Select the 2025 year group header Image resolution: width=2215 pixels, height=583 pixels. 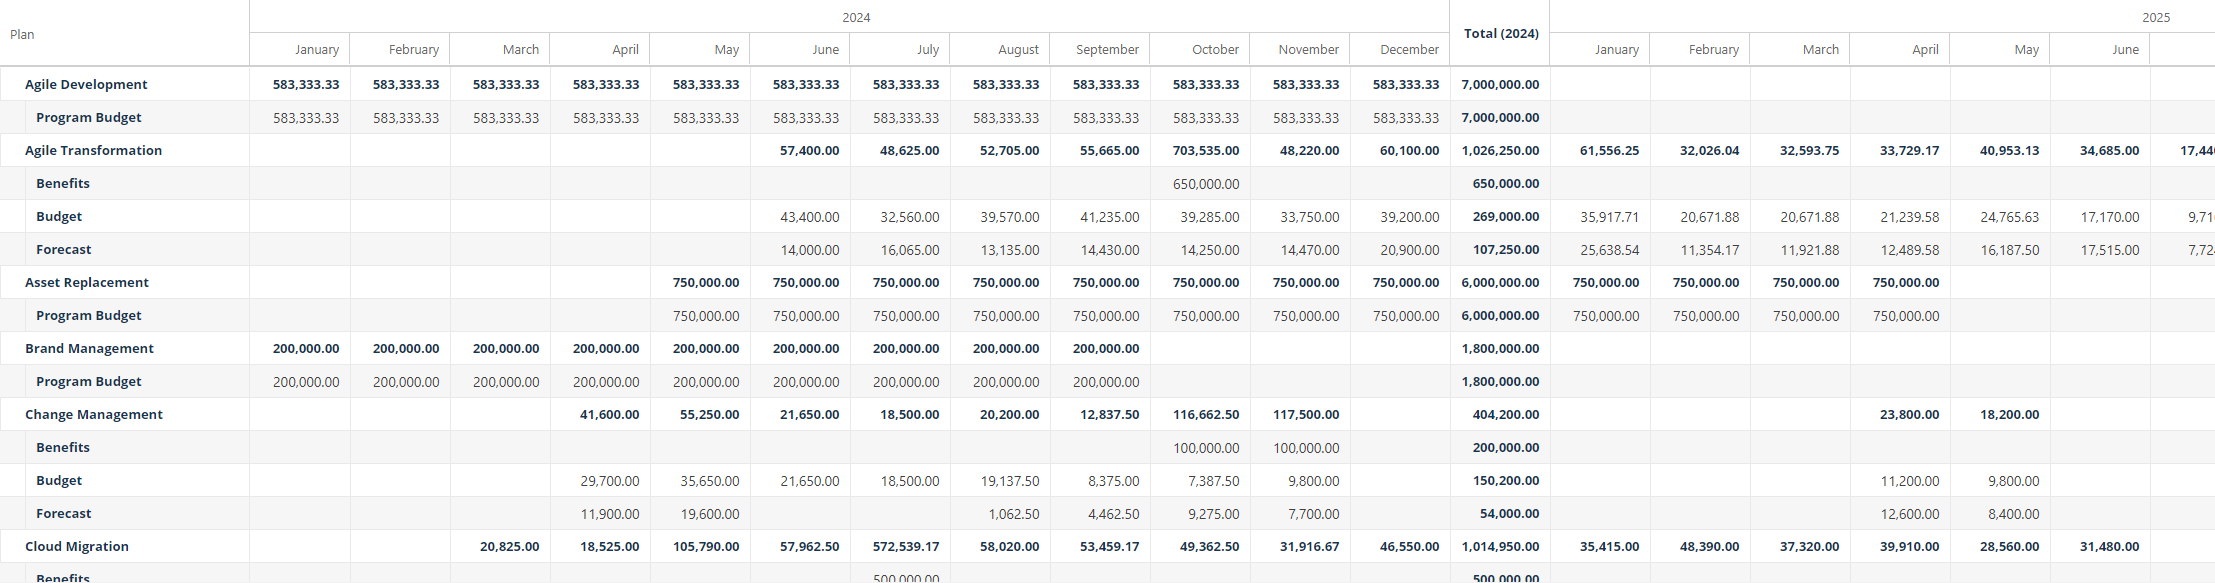[2156, 17]
